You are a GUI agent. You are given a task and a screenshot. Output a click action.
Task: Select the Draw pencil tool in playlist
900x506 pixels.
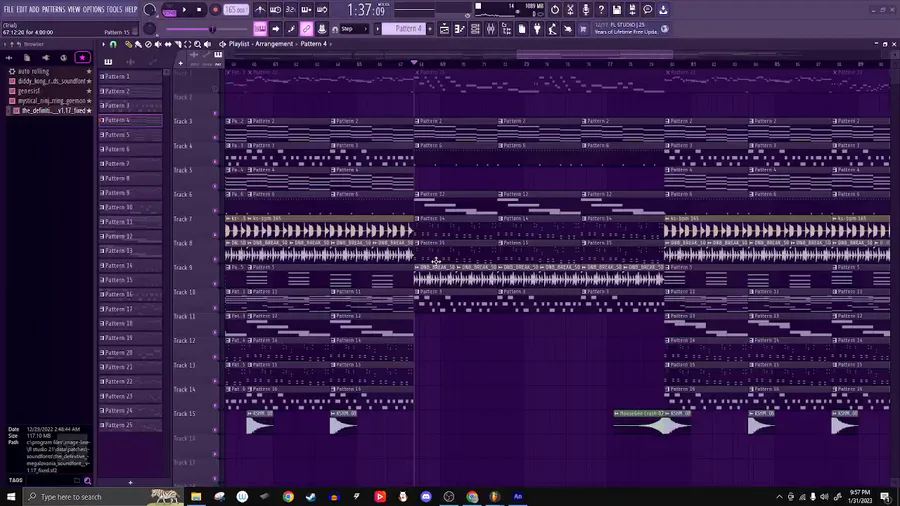click(129, 44)
